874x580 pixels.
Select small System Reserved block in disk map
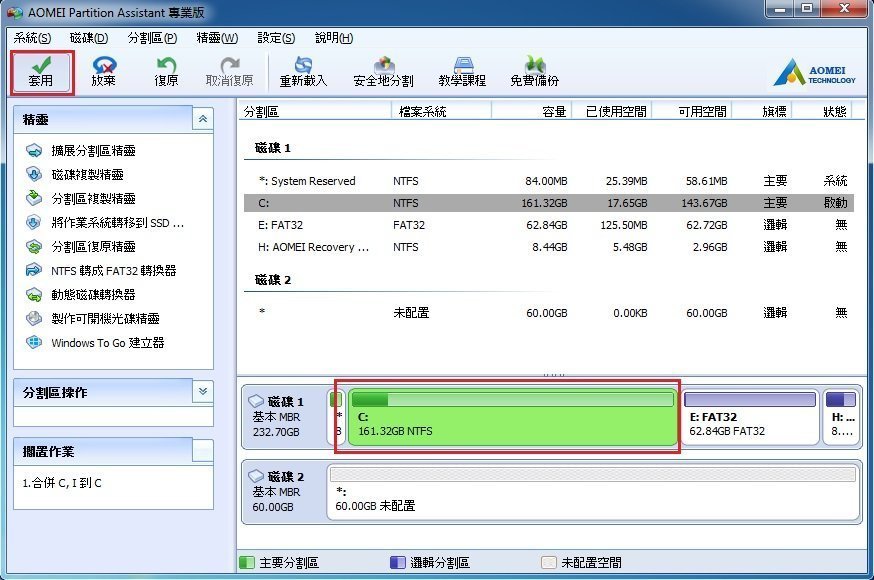tap(336, 417)
